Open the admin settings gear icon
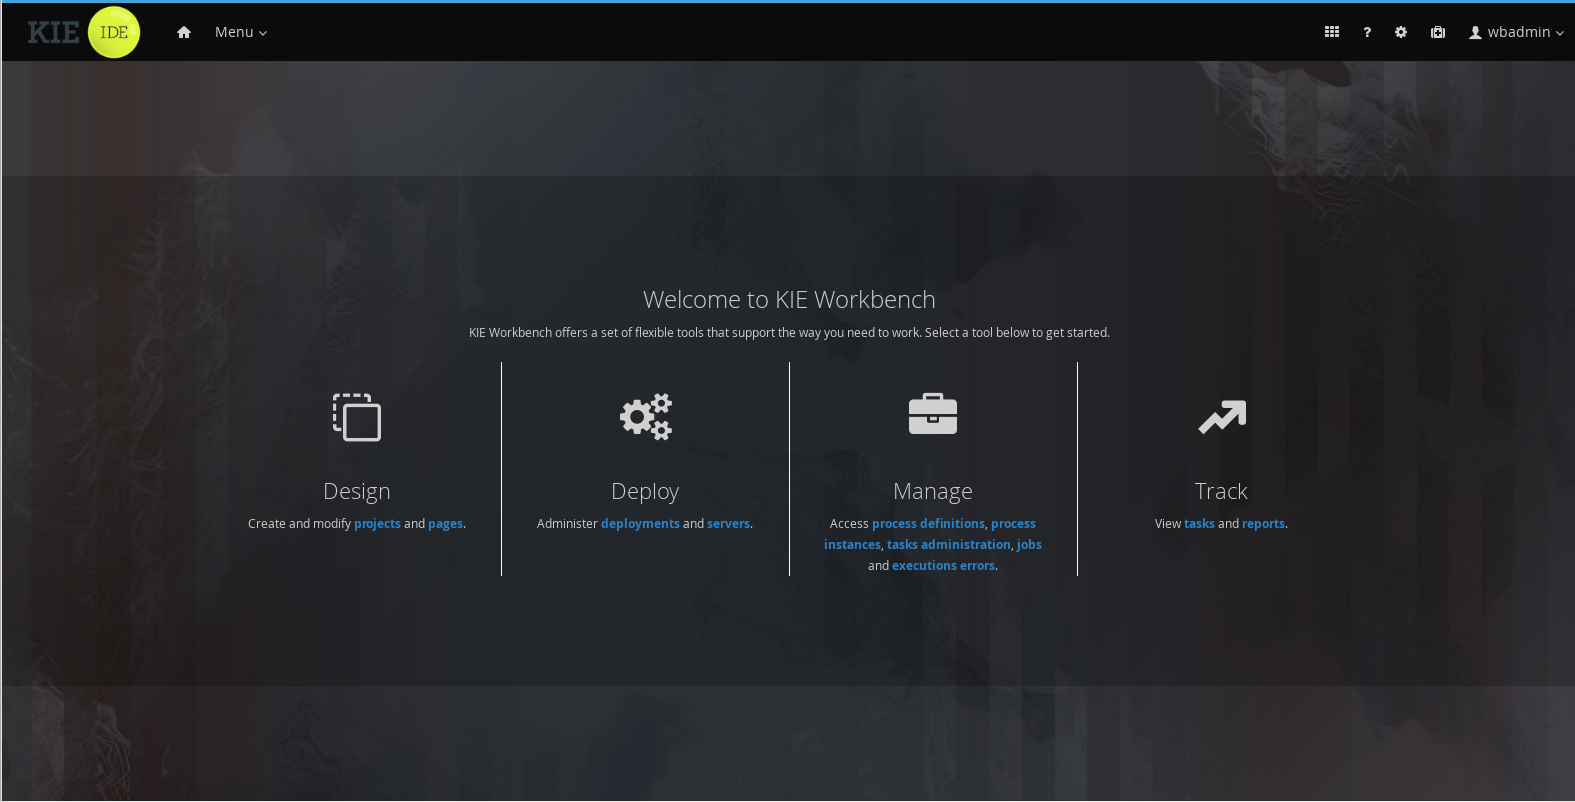The width and height of the screenshot is (1575, 802). tap(1401, 32)
